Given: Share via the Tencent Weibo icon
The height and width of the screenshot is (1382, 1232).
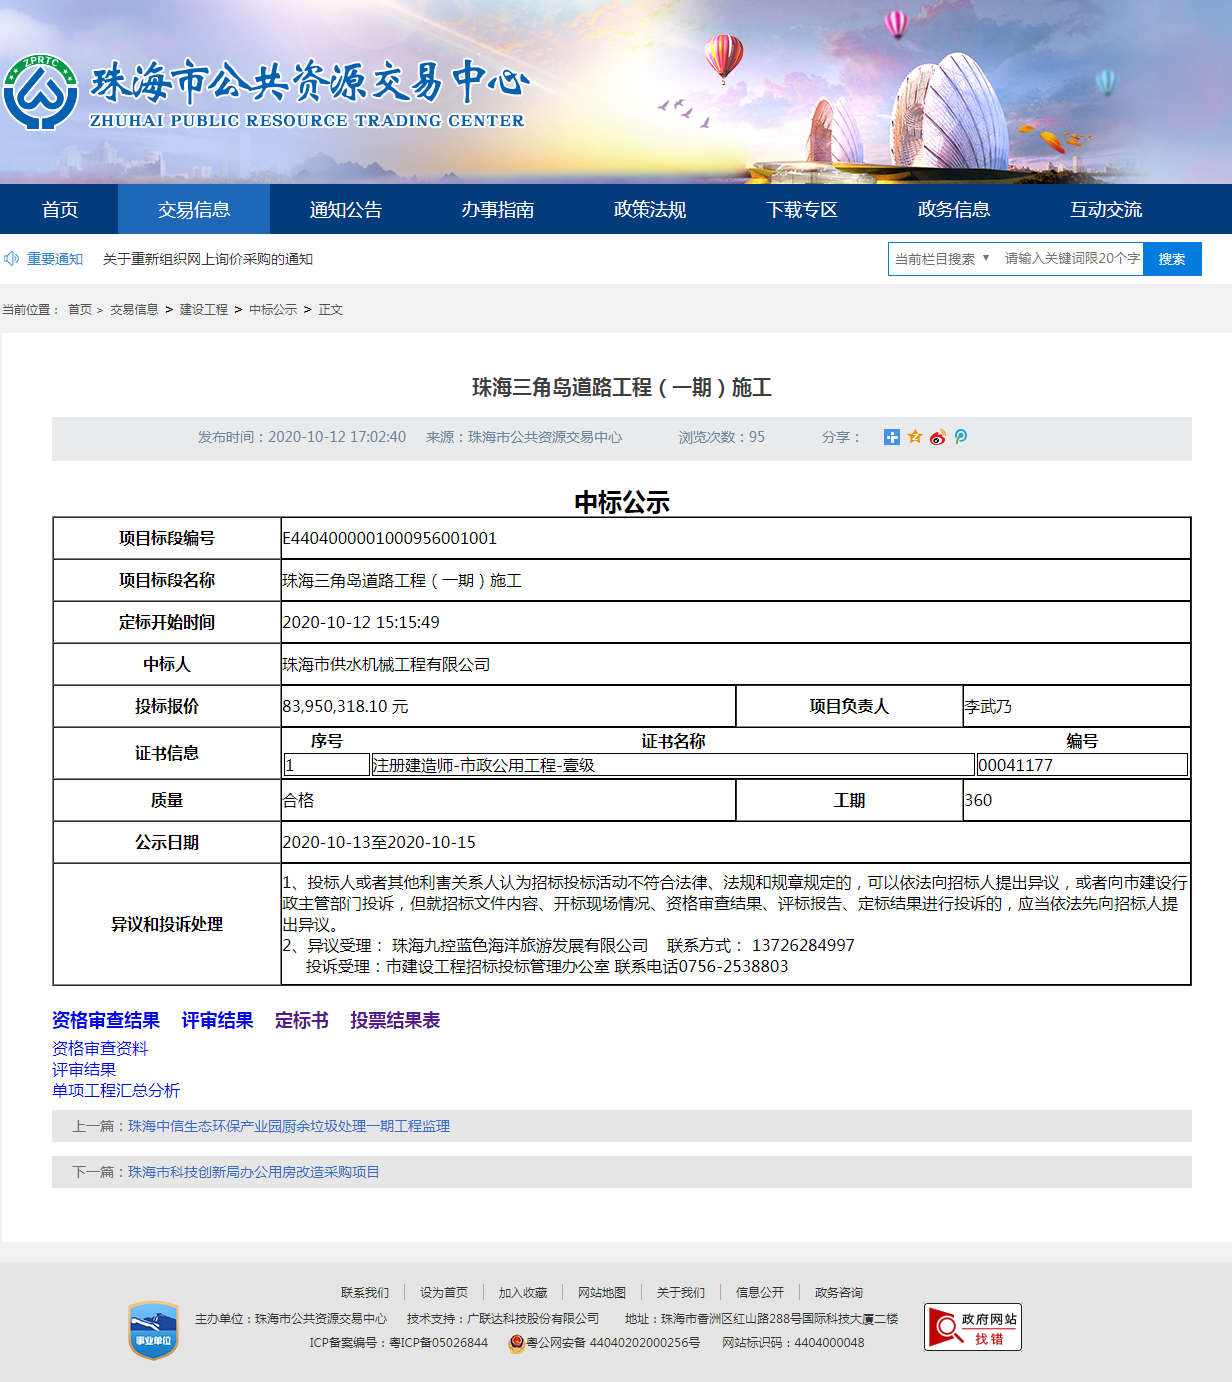Looking at the screenshot, I should pyautogui.click(x=961, y=437).
